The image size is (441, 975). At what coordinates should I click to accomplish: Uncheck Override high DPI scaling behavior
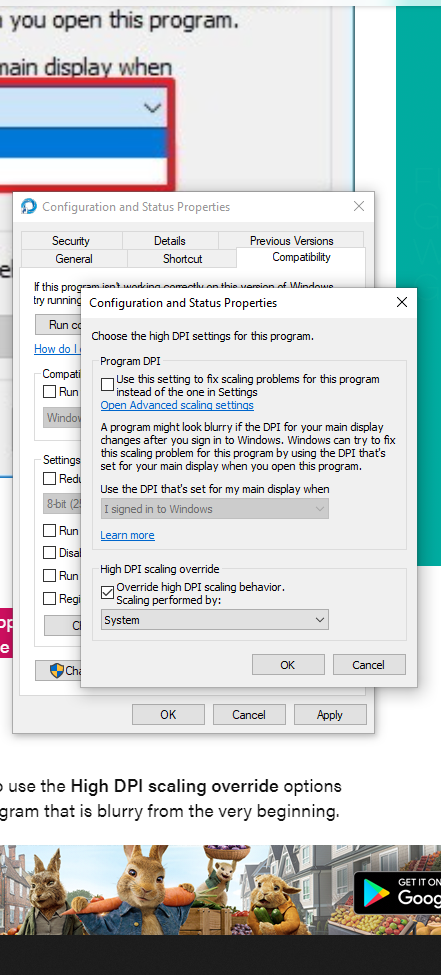[108, 593]
